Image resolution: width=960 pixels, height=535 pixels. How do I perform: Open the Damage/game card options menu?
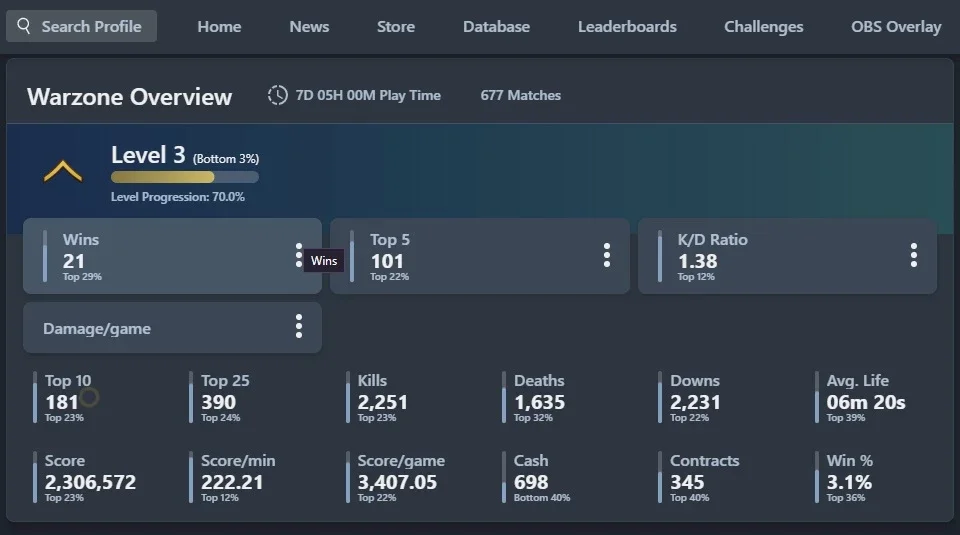tap(299, 326)
